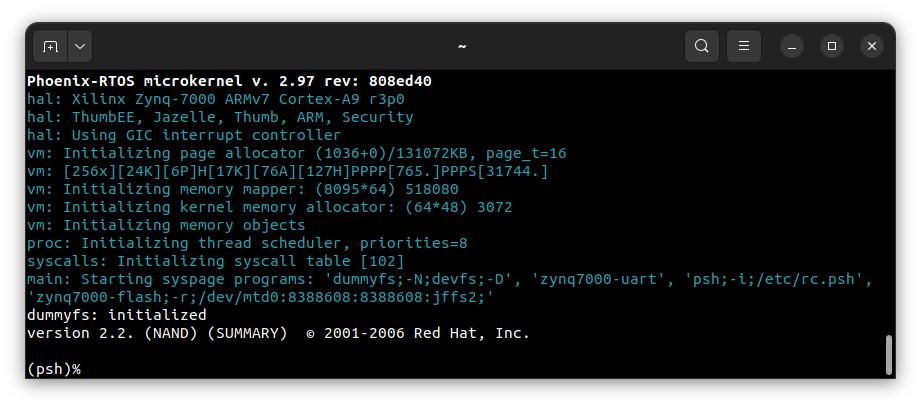Viewport: 921px width, 407px height.
Task: Click the 'Using GIC interrupt controller' line
Action: click(x=184, y=135)
